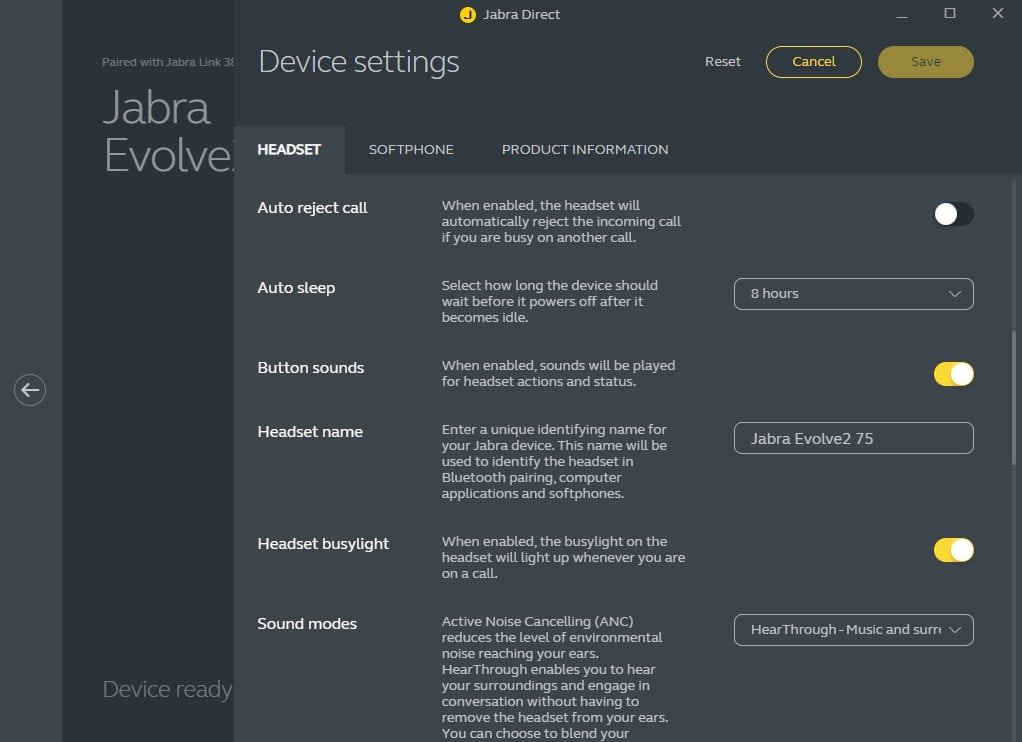Click the Jabra Evolve2 device title

pos(167,132)
